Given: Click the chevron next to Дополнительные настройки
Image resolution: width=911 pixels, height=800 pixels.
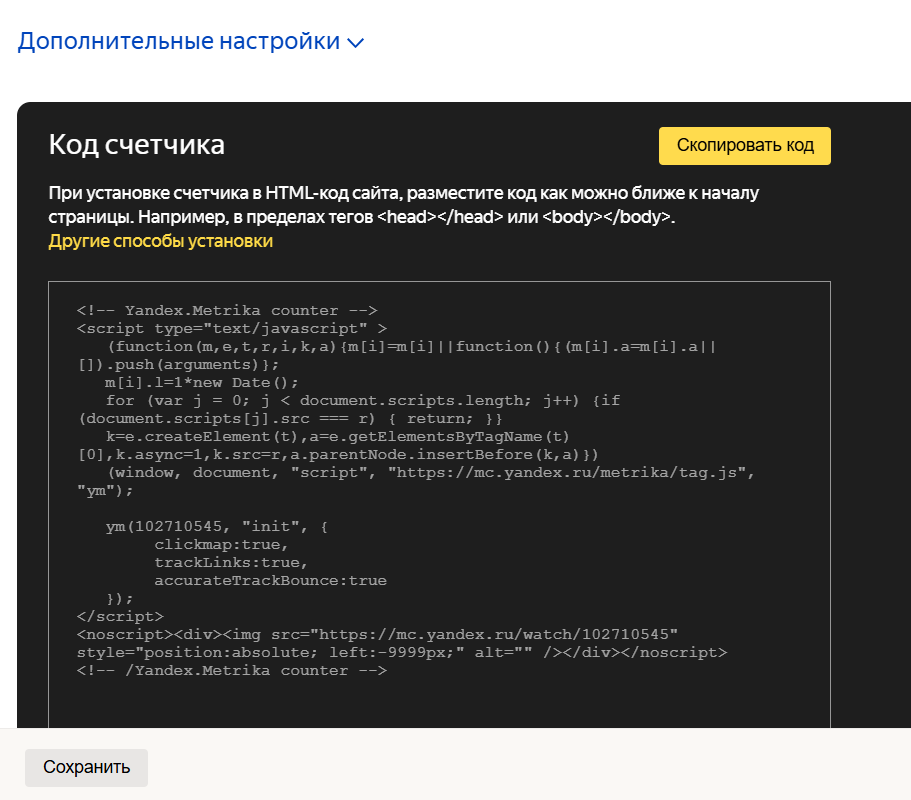Looking at the screenshot, I should coord(355,42).
